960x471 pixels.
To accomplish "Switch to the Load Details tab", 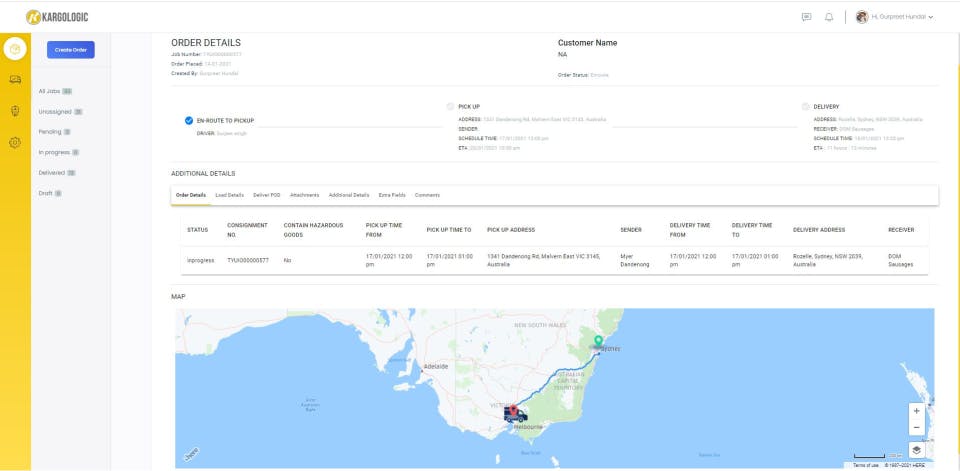I will click(x=229, y=194).
